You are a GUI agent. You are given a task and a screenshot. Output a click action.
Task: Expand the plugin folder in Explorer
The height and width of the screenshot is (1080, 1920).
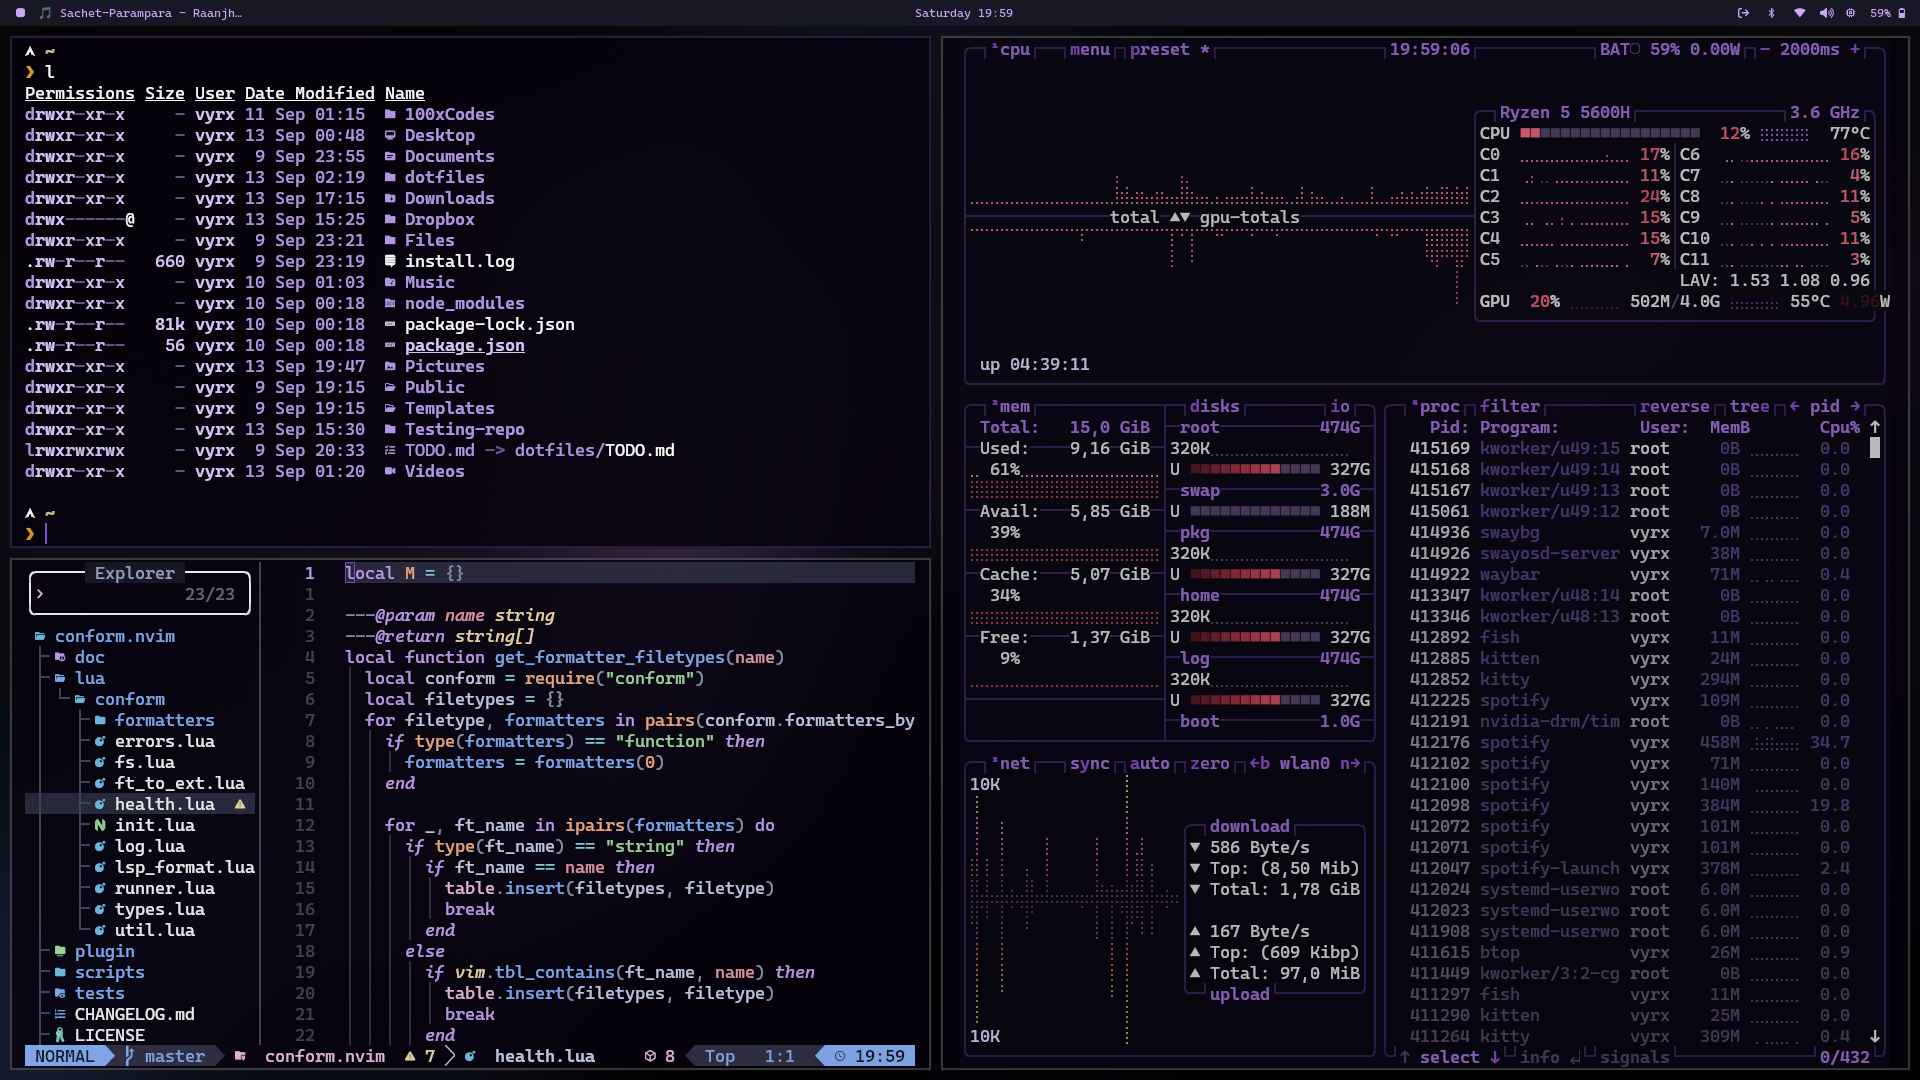104,951
